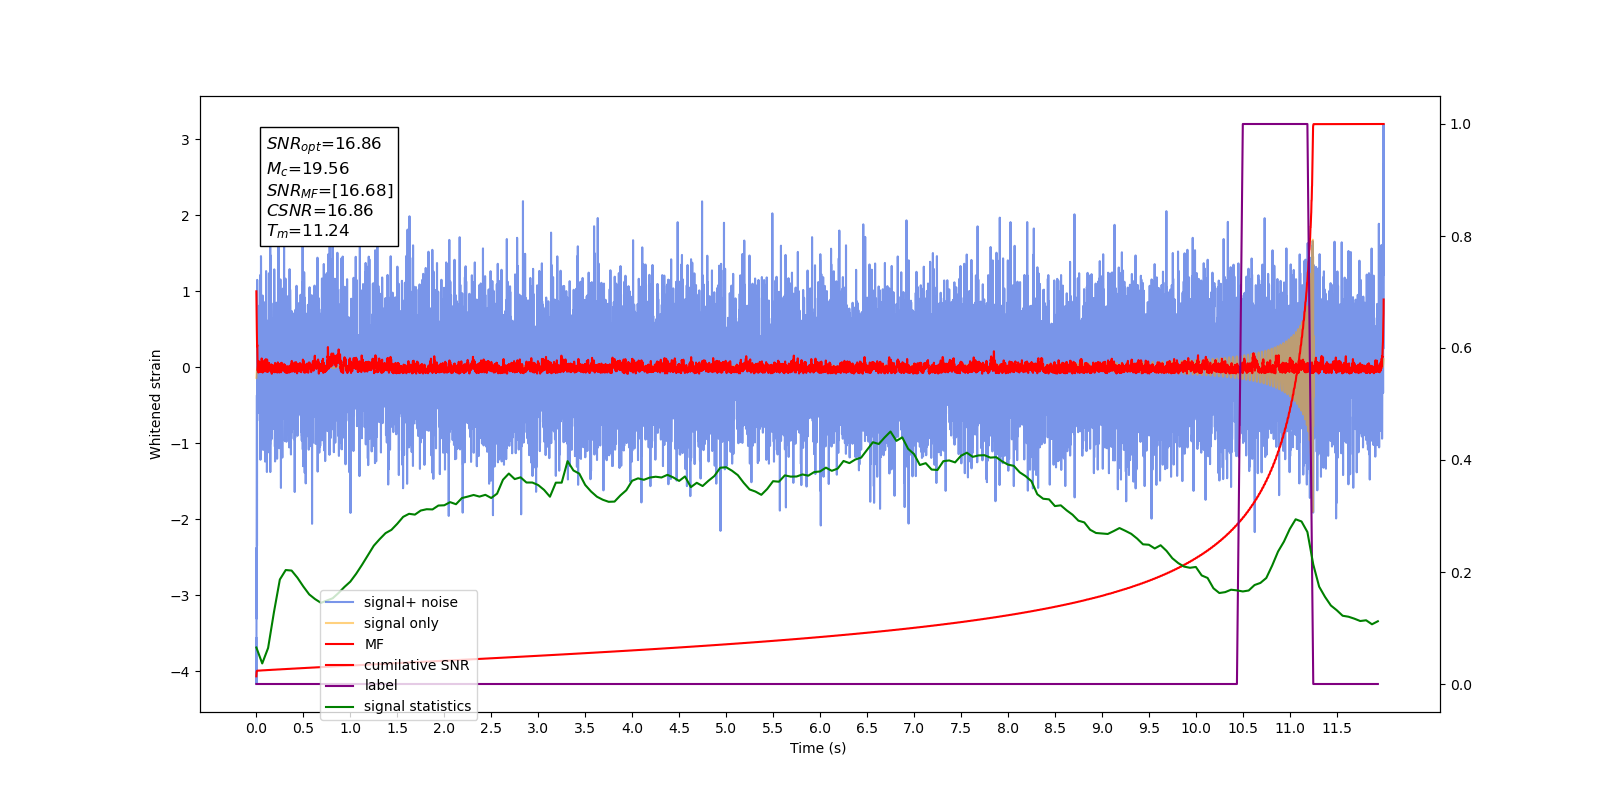
Task: Click the 3 tick on left strain axis
Action: (x=185, y=140)
